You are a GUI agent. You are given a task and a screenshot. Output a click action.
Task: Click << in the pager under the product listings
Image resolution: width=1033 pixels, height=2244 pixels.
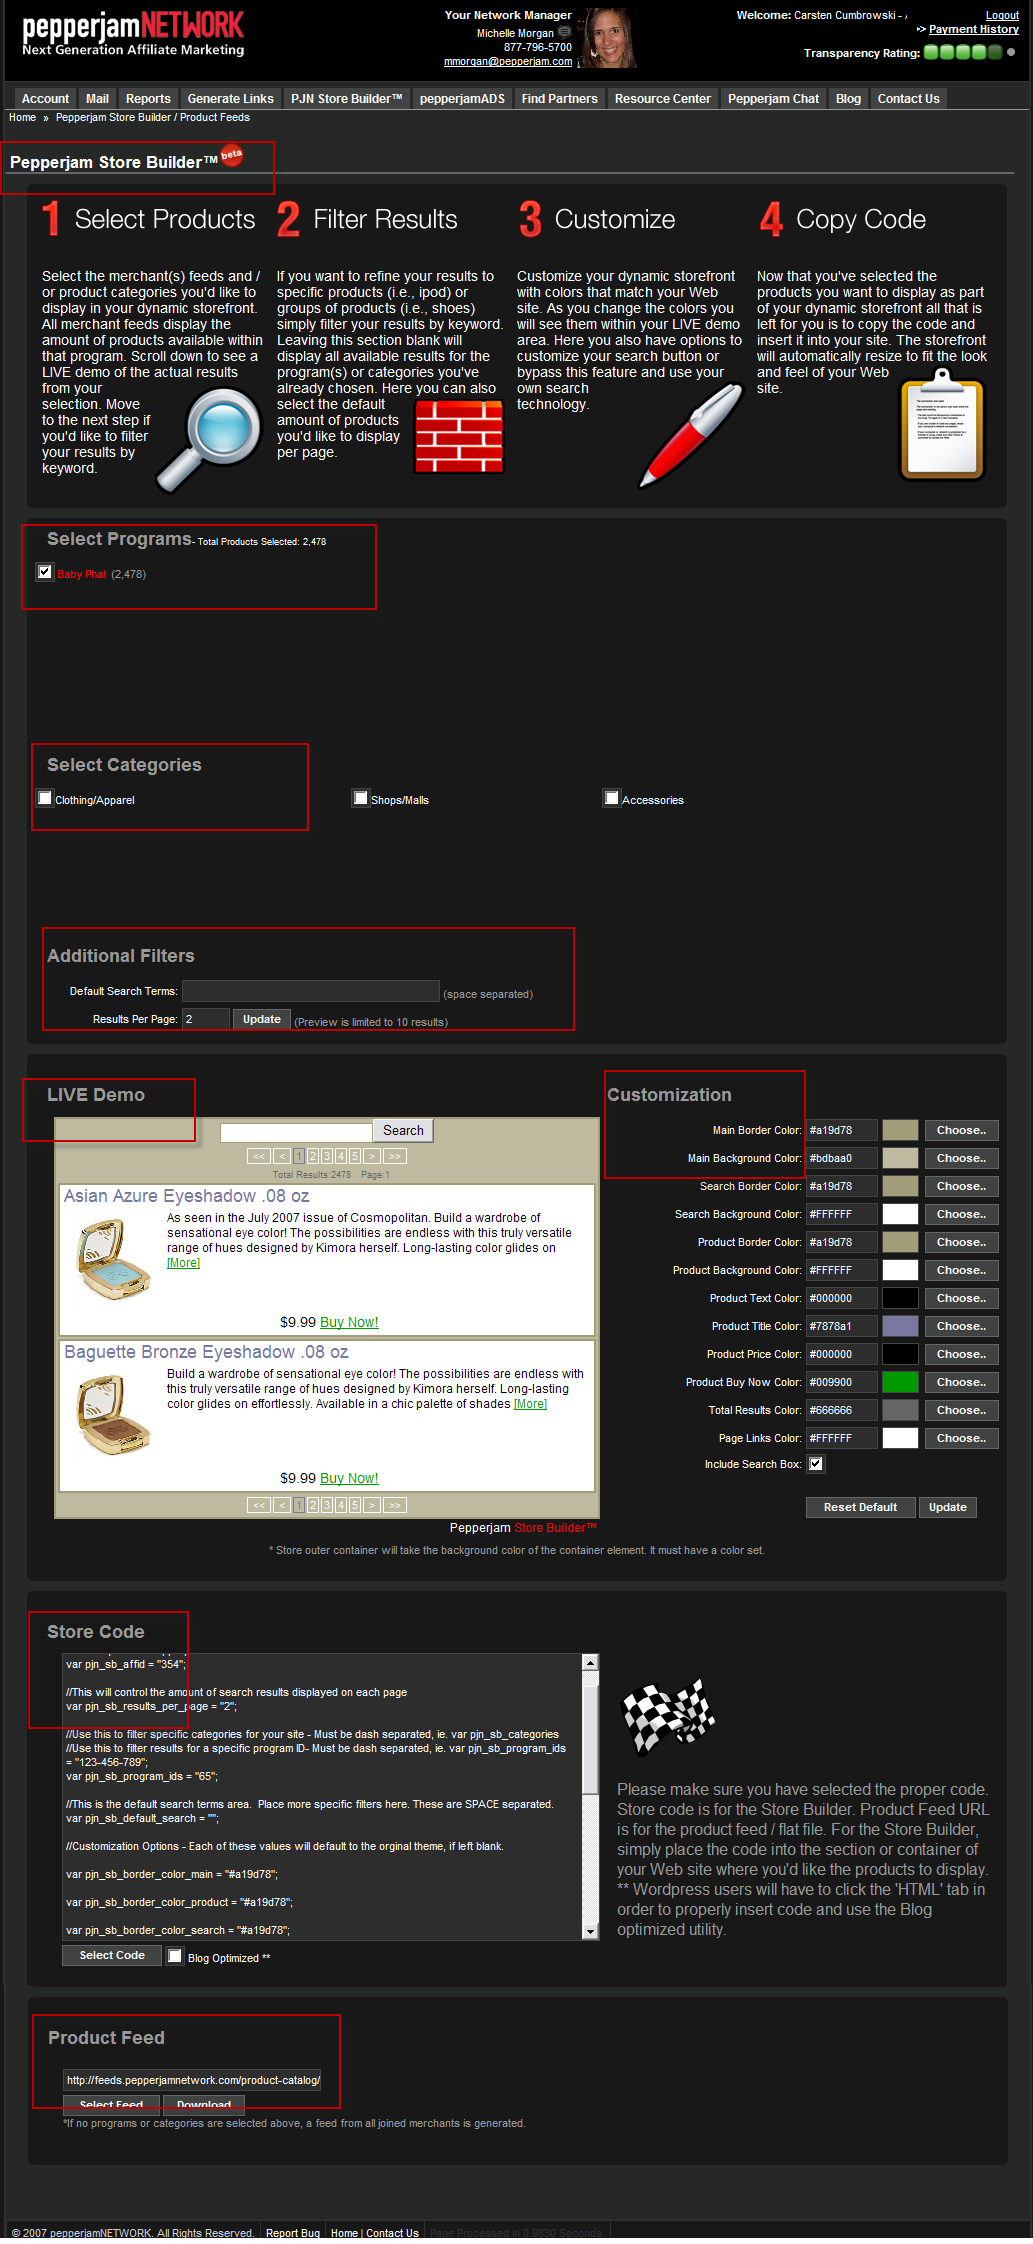259,1505
